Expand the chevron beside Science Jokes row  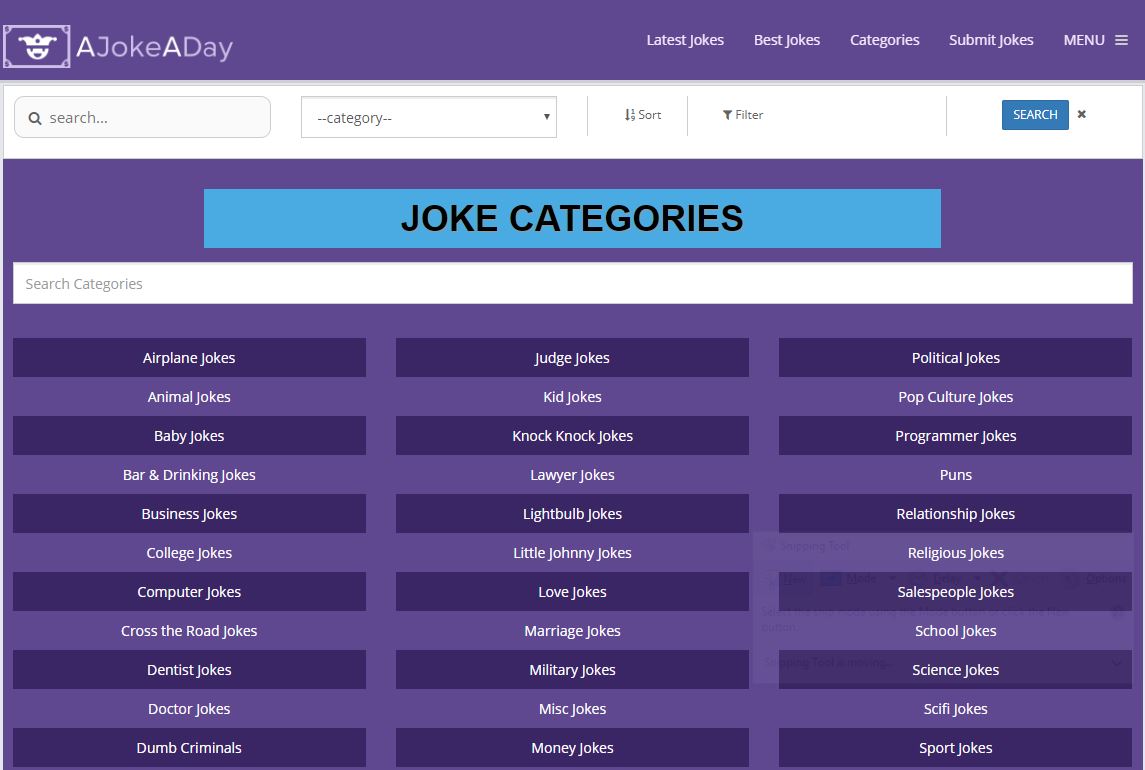[x=1118, y=664]
